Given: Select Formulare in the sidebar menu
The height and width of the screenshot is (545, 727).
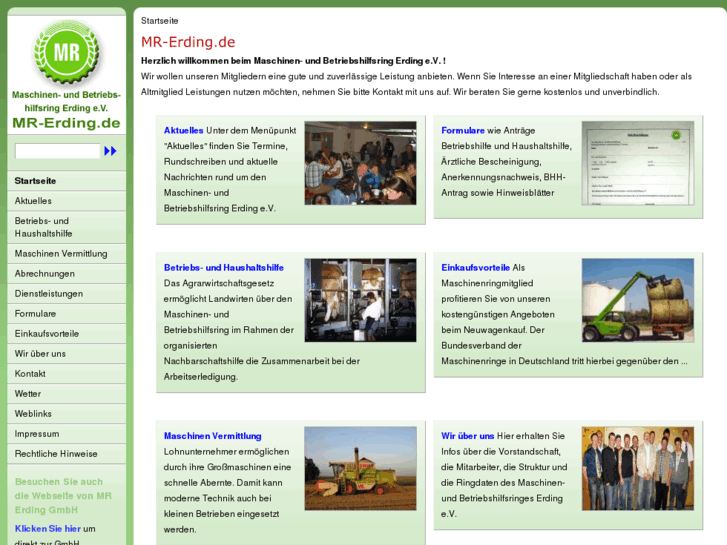Looking at the screenshot, I should [x=67, y=314].
